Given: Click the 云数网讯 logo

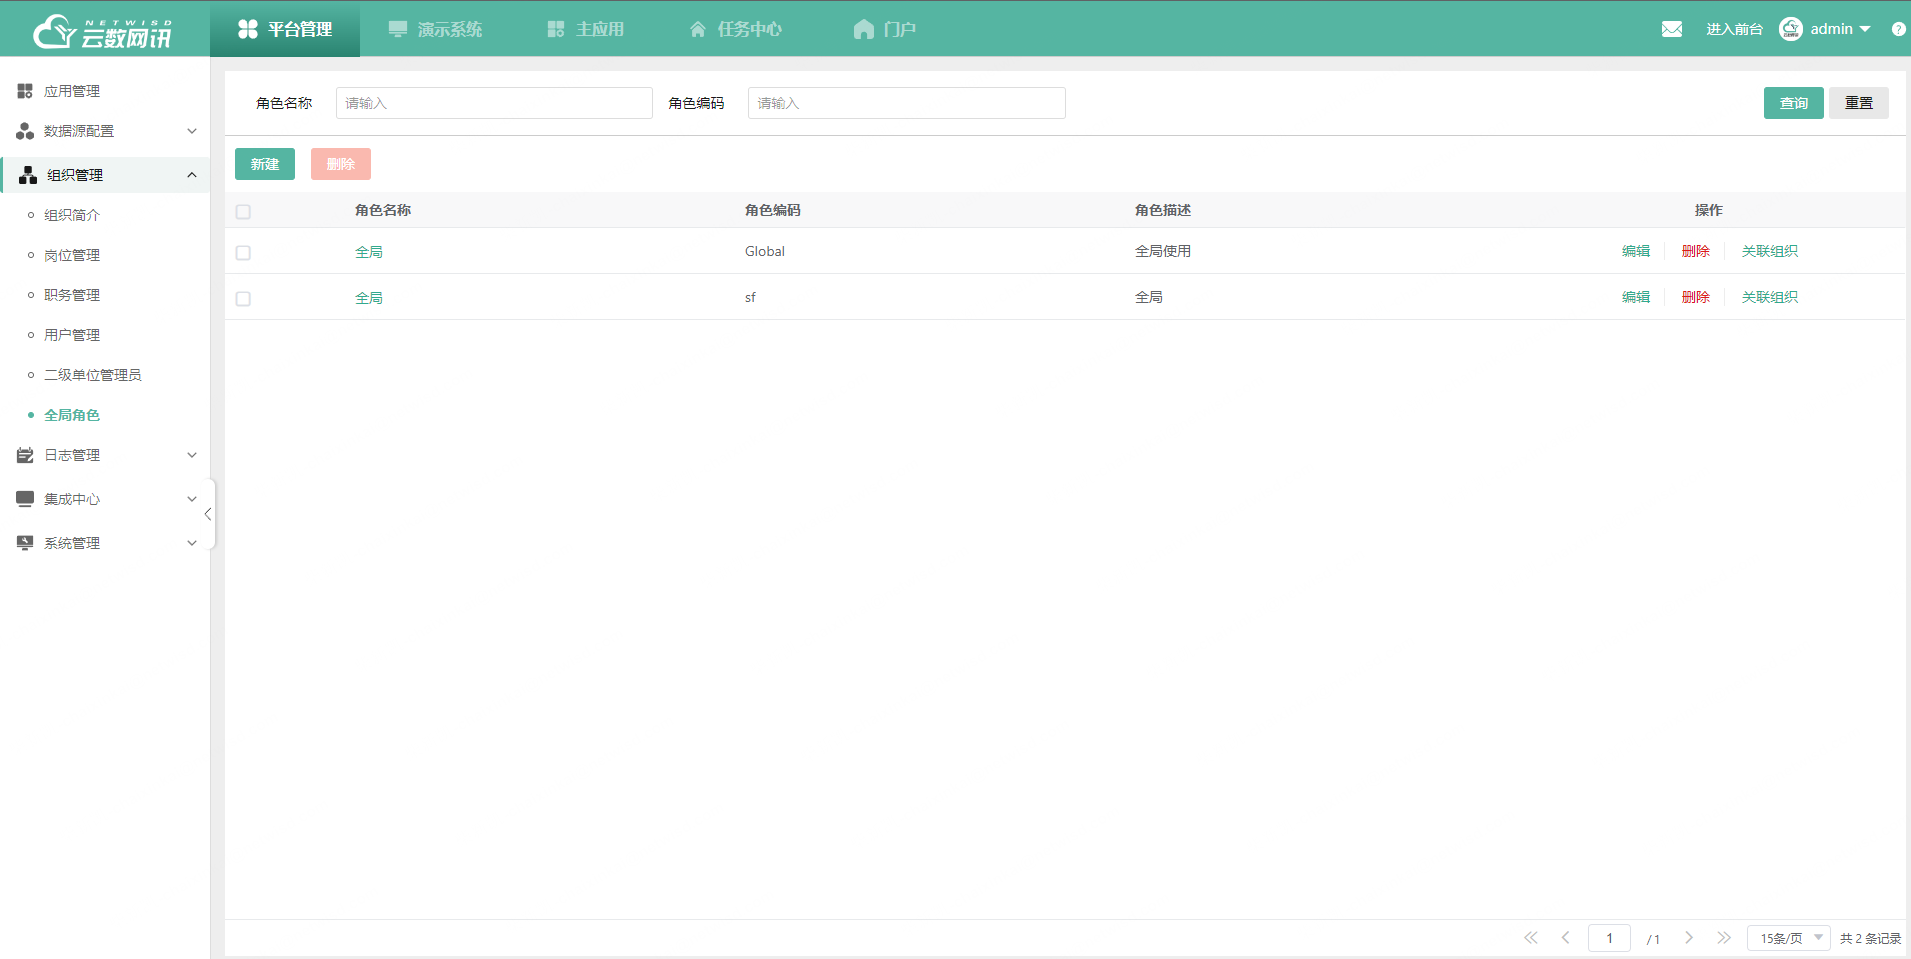Looking at the screenshot, I should point(103,31).
